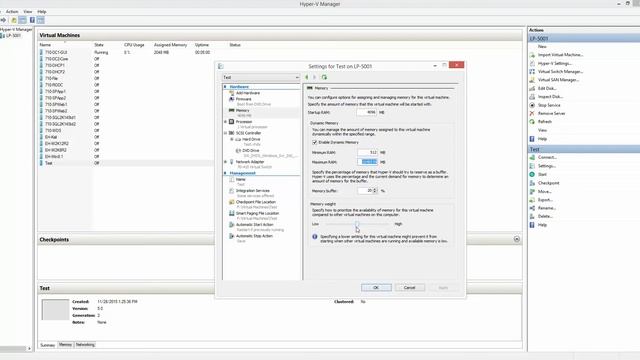Image resolution: width=640 pixels, height=360 pixels.
Task: Open Virtual SAN Manager action
Action: click(x=558, y=80)
